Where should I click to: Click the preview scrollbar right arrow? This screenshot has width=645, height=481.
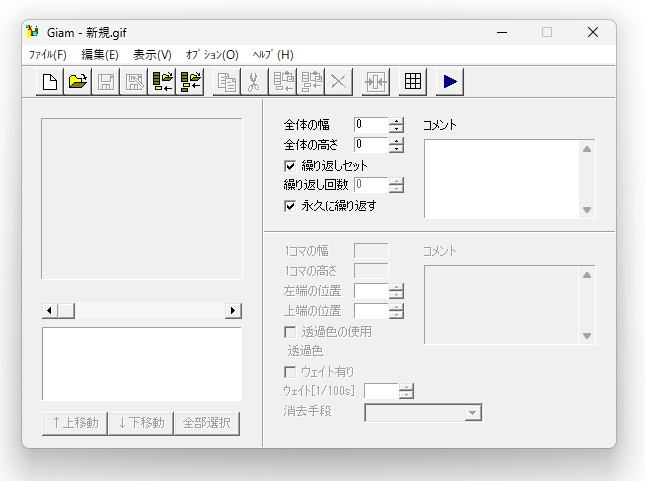pos(234,311)
